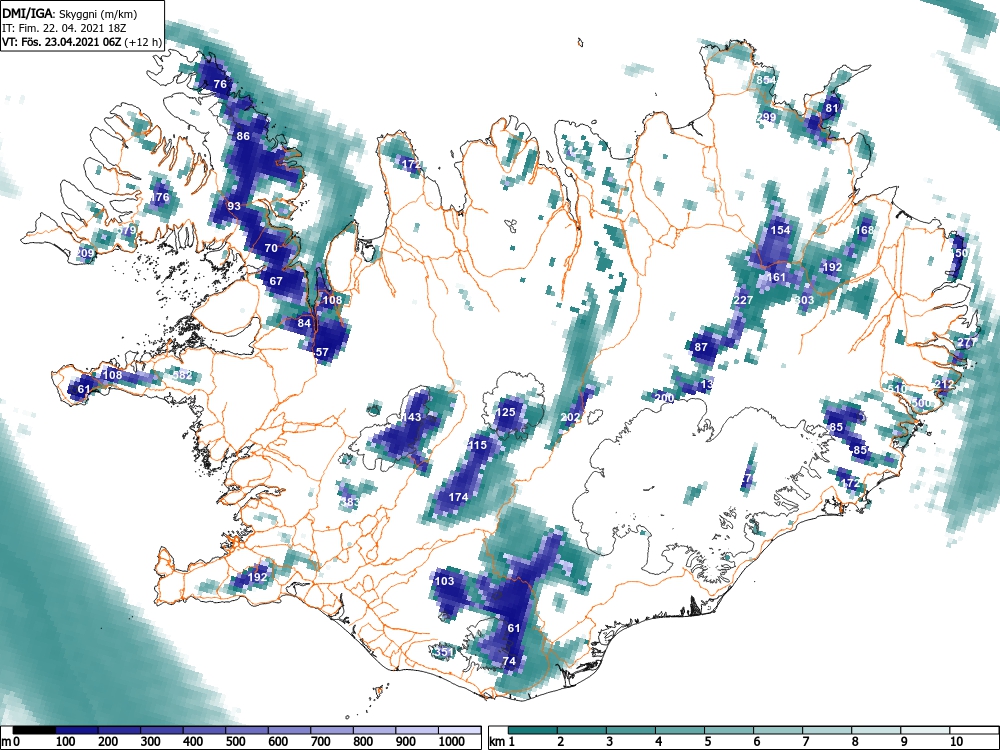Click the visibility value 168 on the map
The image size is (1000, 750).
864,230
